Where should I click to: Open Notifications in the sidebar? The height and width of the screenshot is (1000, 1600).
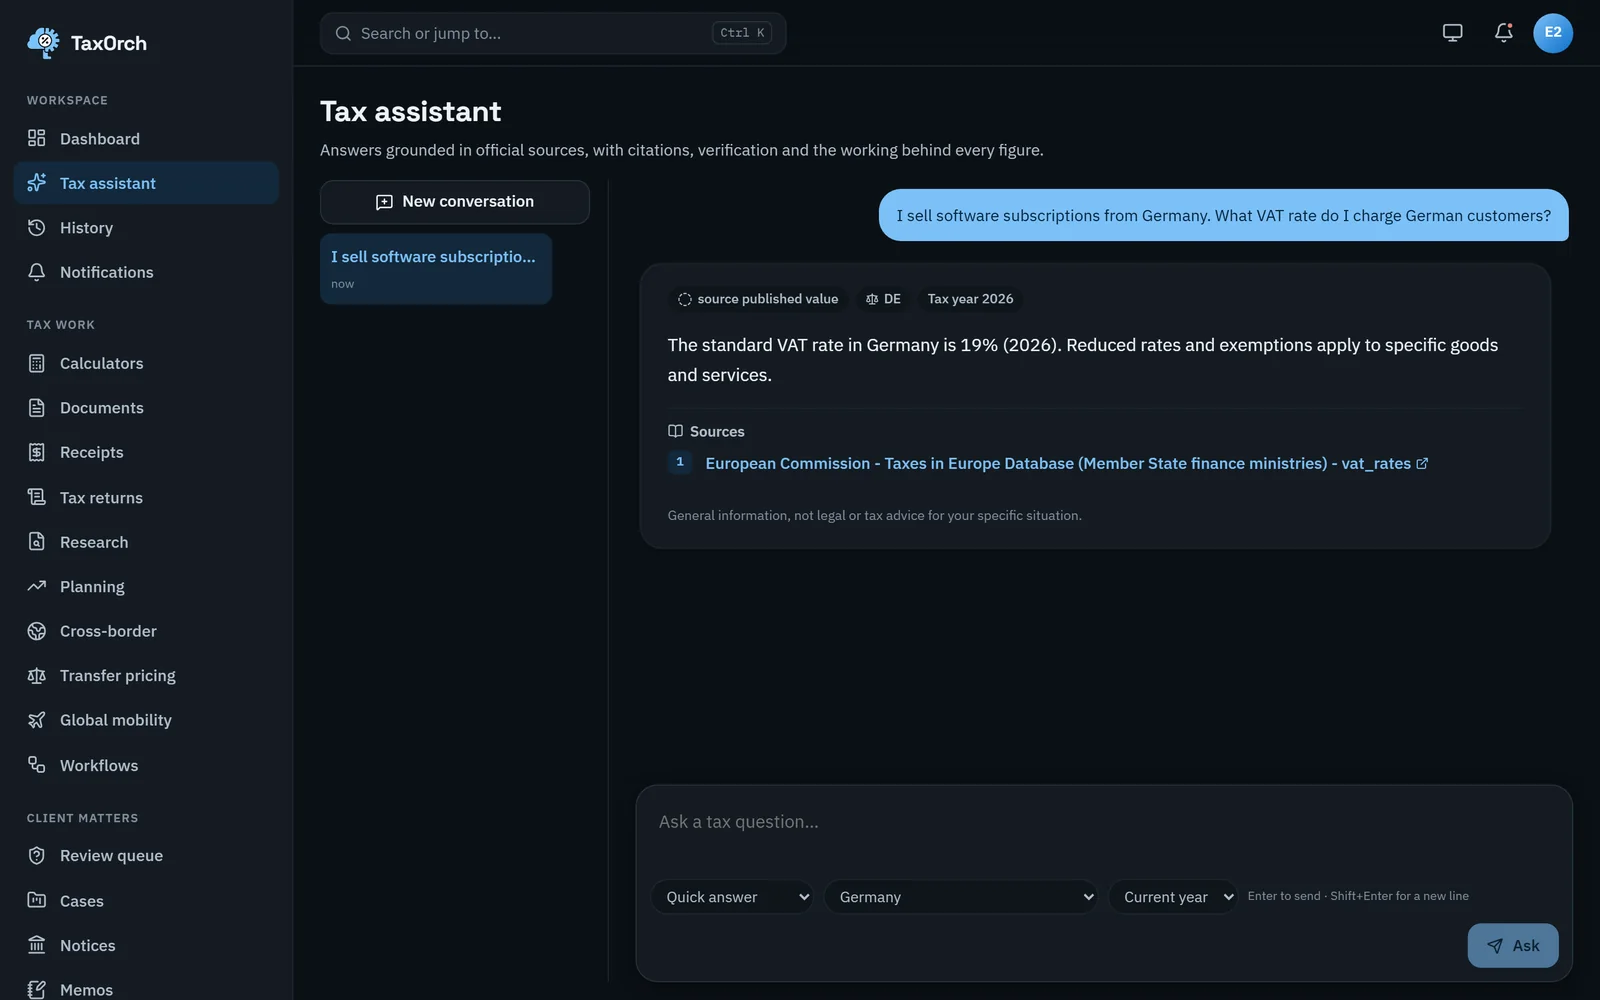[x=146, y=272]
